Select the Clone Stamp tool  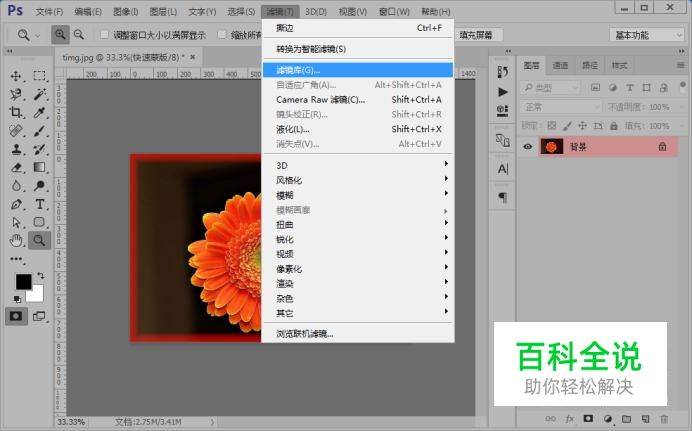(x=16, y=149)
